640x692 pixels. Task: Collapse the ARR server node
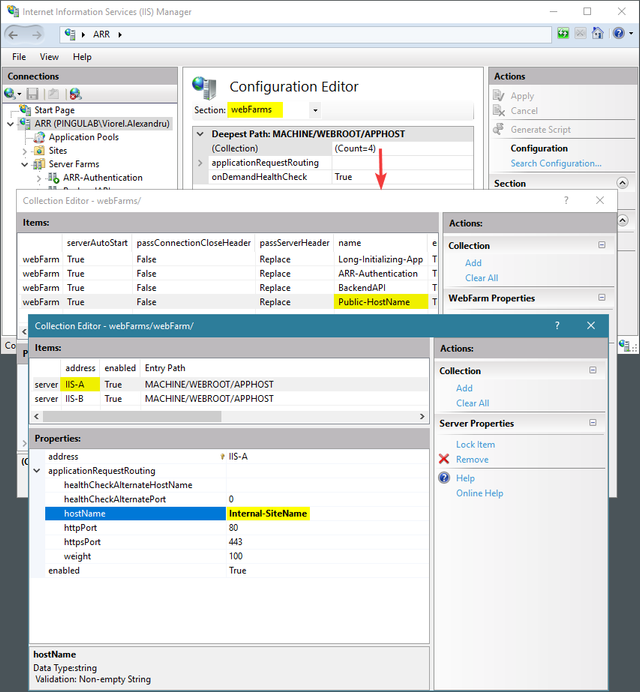point(11,124)
